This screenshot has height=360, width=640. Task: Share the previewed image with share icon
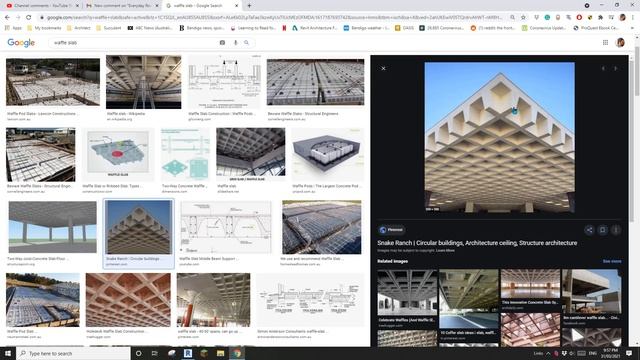point(589,230)
